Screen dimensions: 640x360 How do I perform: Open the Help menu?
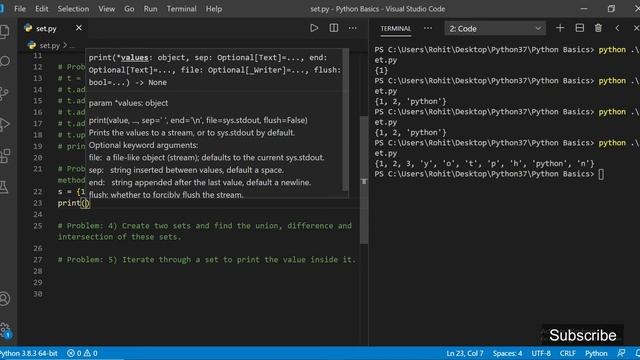click(x=213, y=9)
